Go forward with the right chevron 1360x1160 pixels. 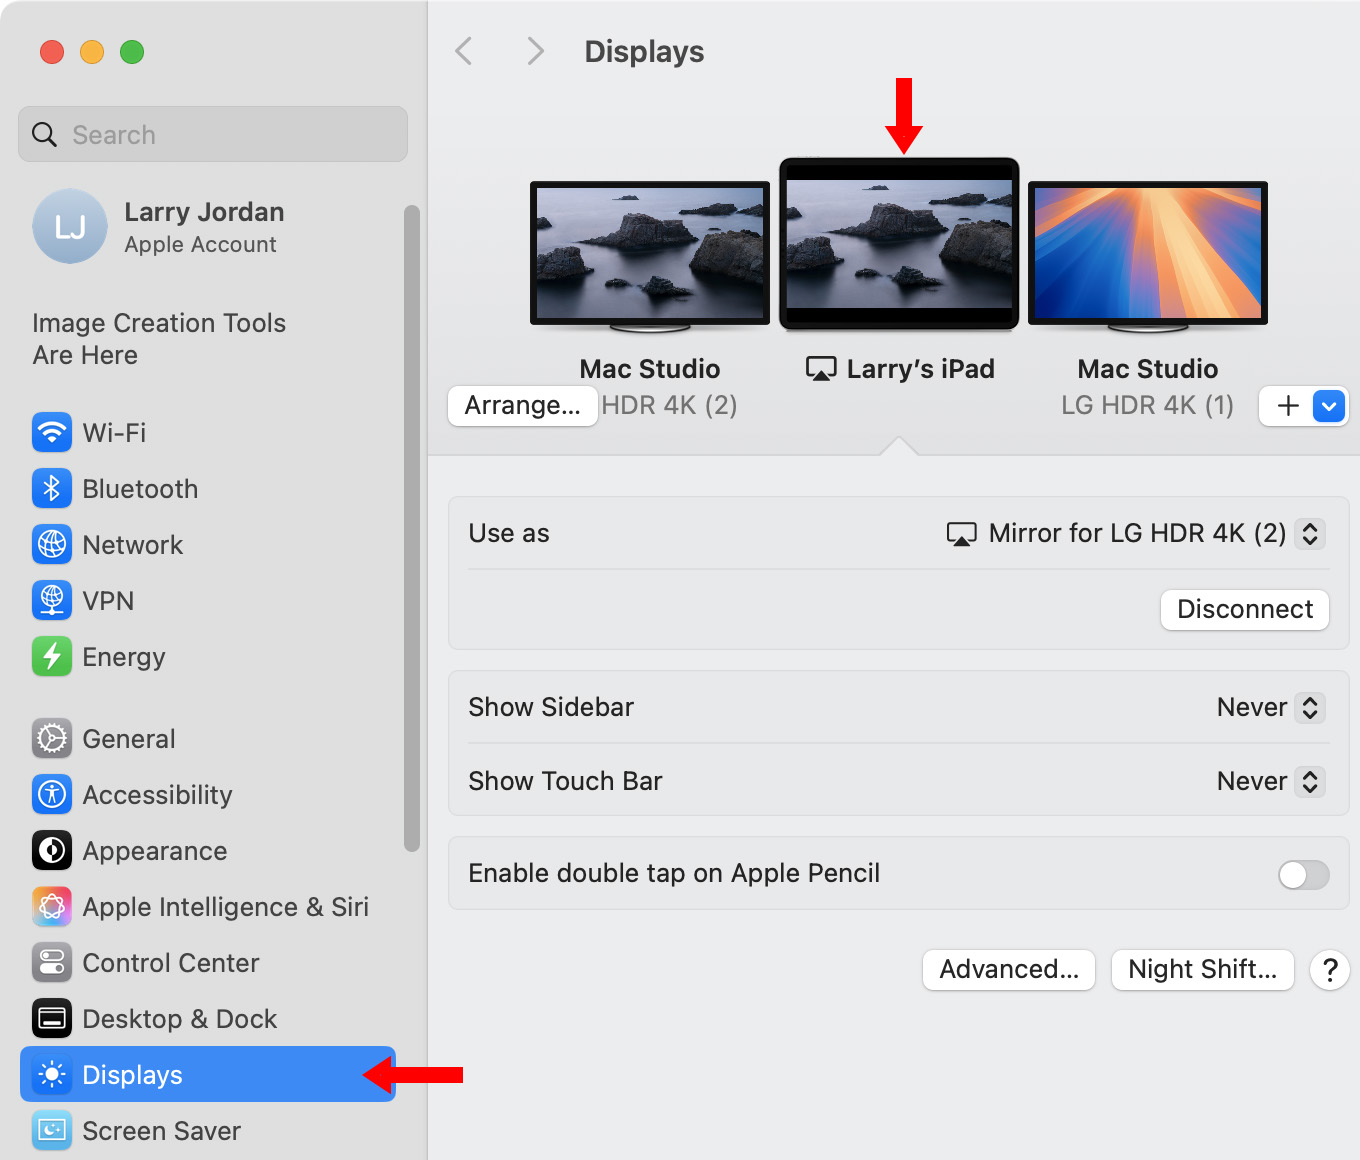click(535, 51)
